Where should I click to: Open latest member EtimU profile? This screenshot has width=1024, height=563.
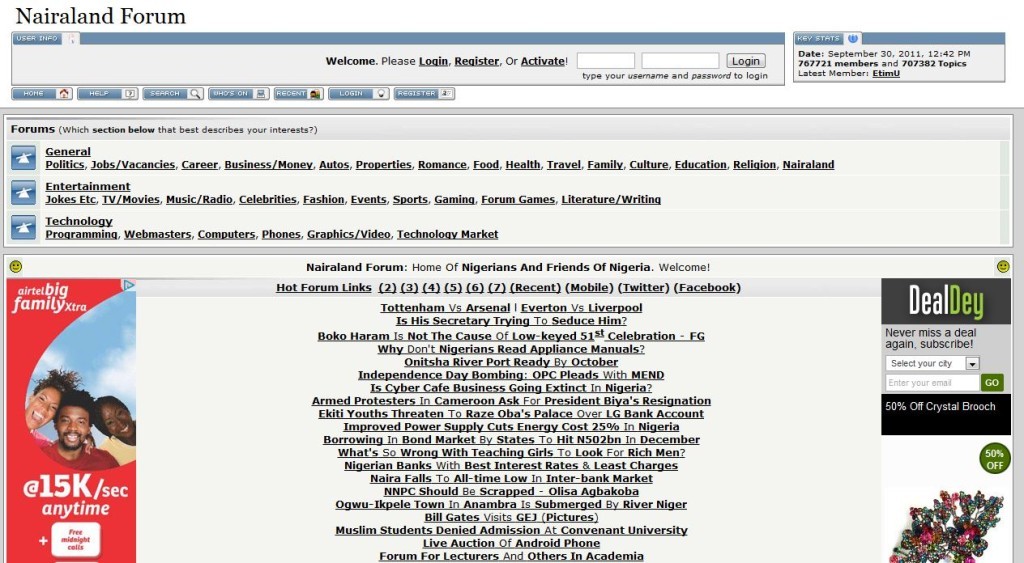tap(886, 73)
